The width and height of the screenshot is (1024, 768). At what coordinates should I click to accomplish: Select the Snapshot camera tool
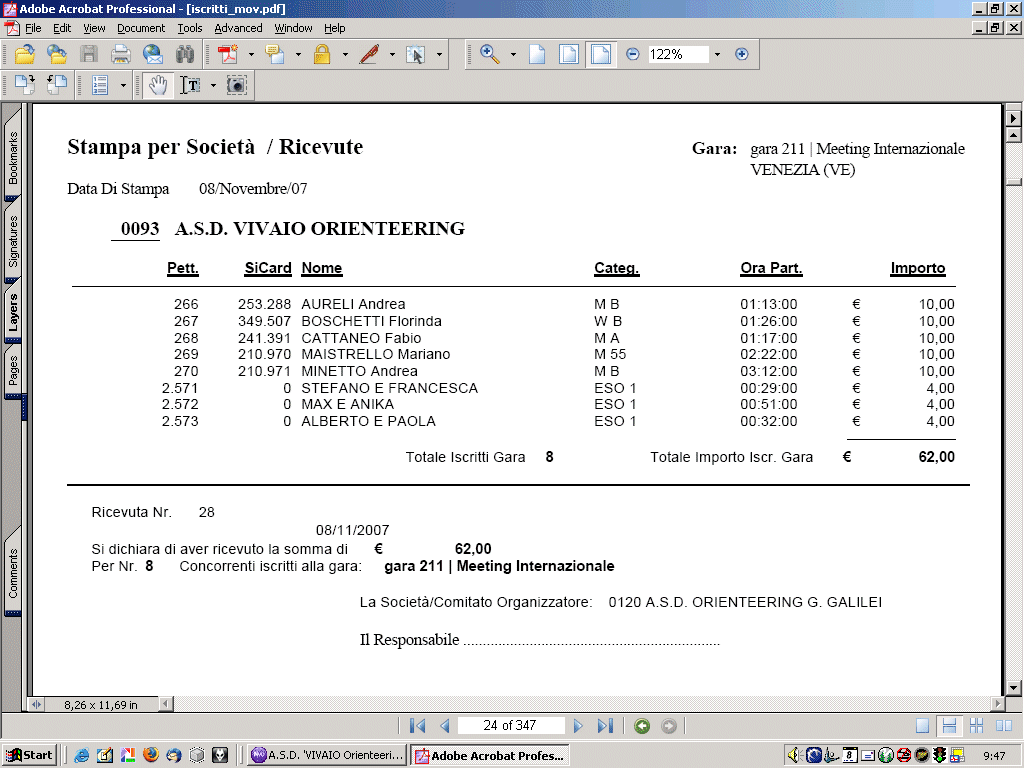[236, 85]
